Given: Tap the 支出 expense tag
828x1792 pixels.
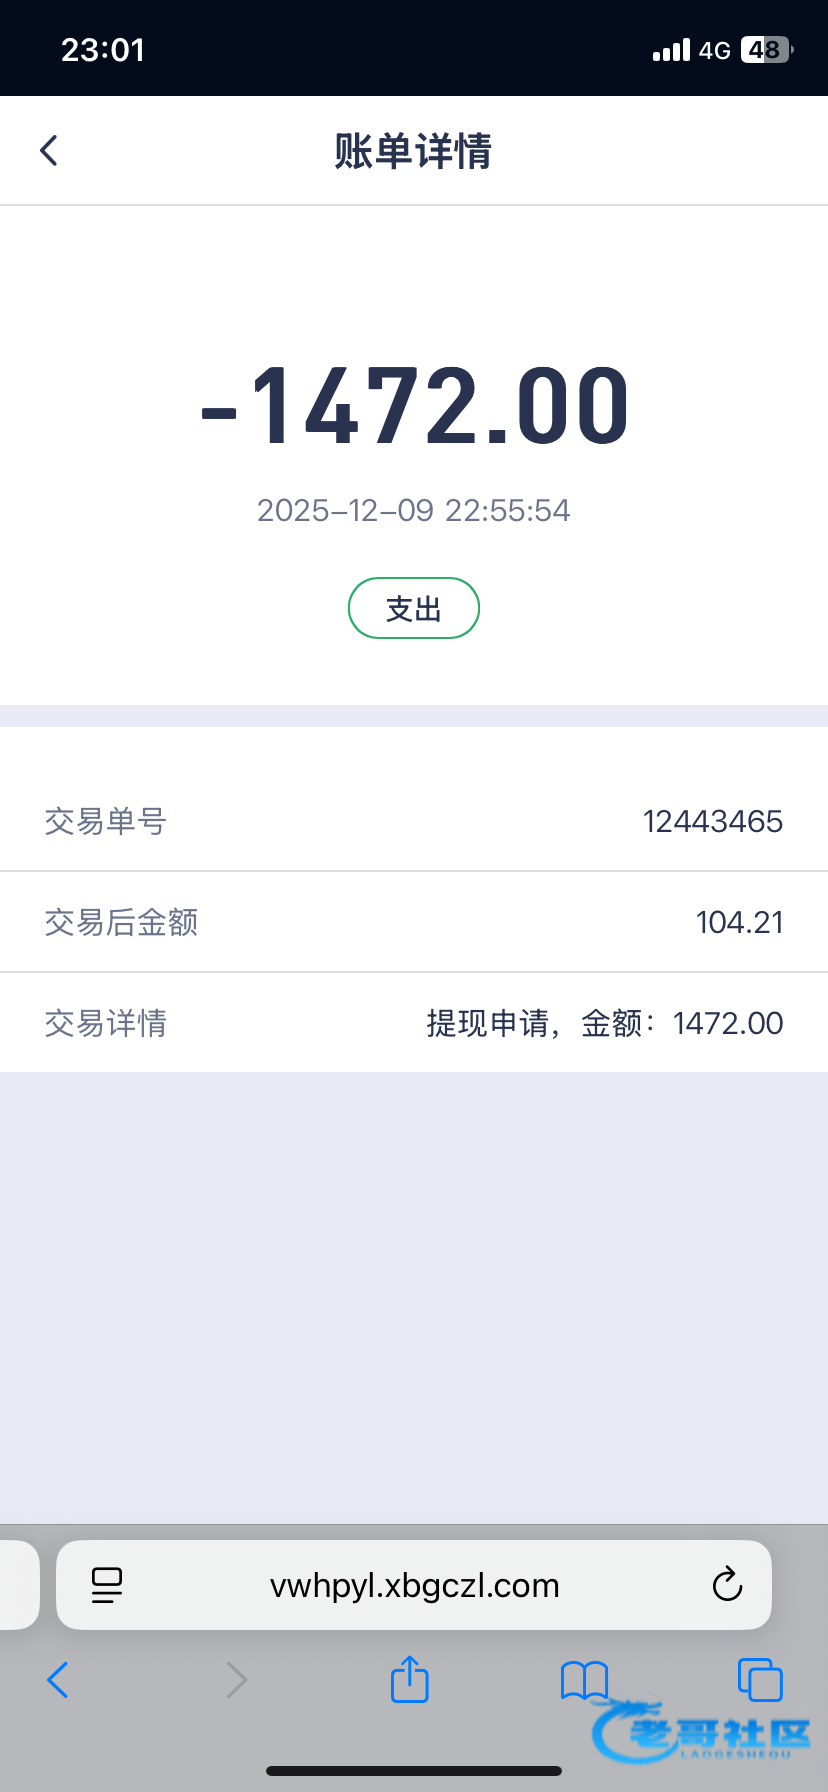Looking at the screenshot, I should pos(413,608).
